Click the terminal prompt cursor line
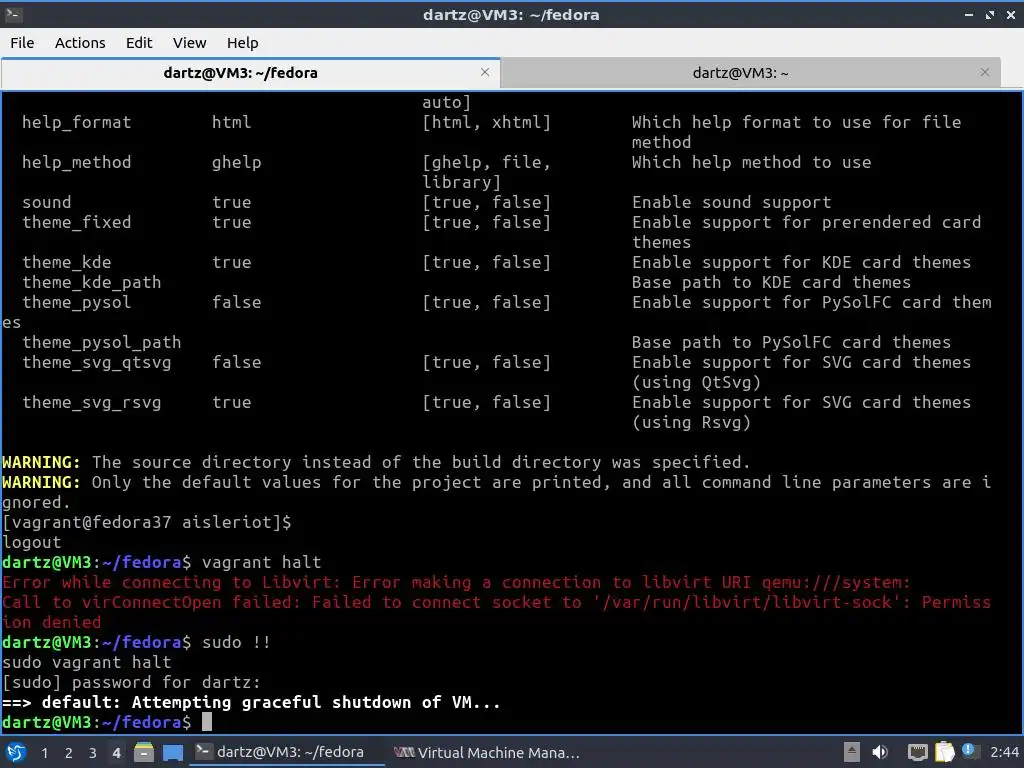Screen dimensions: 1024x768 tap(106, 722)
